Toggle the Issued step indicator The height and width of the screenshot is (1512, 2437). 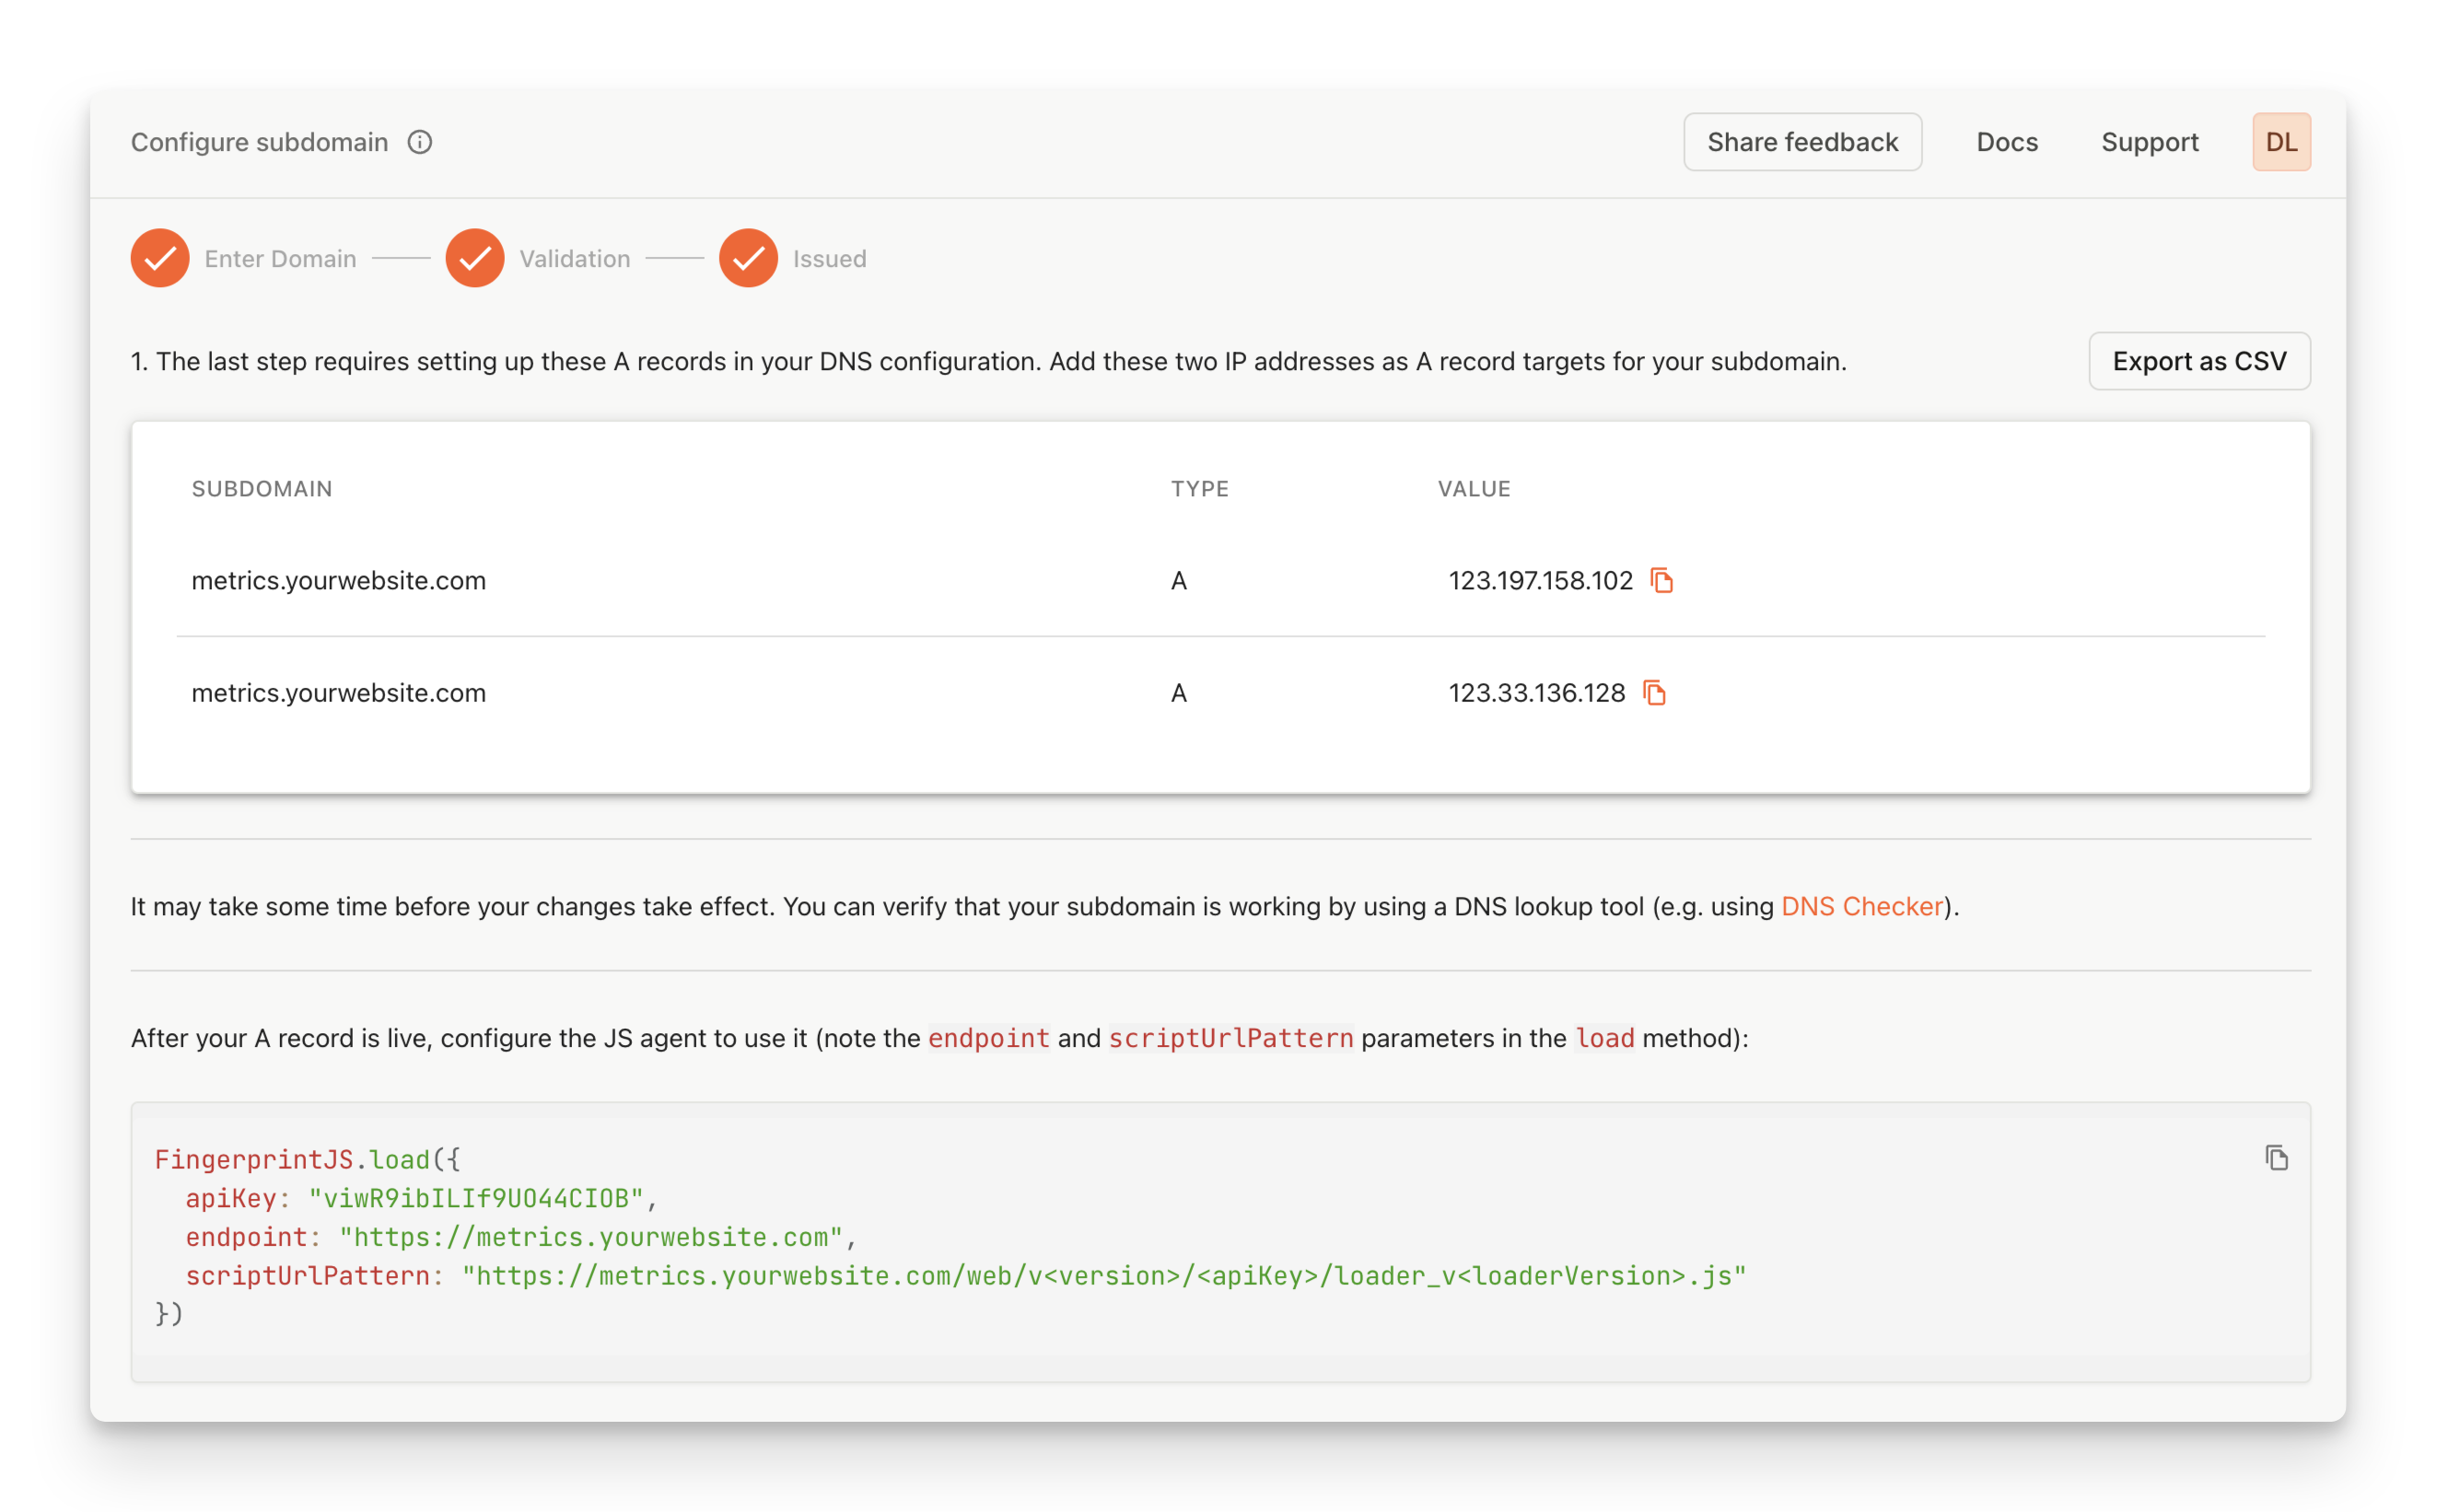coord(747,258)
